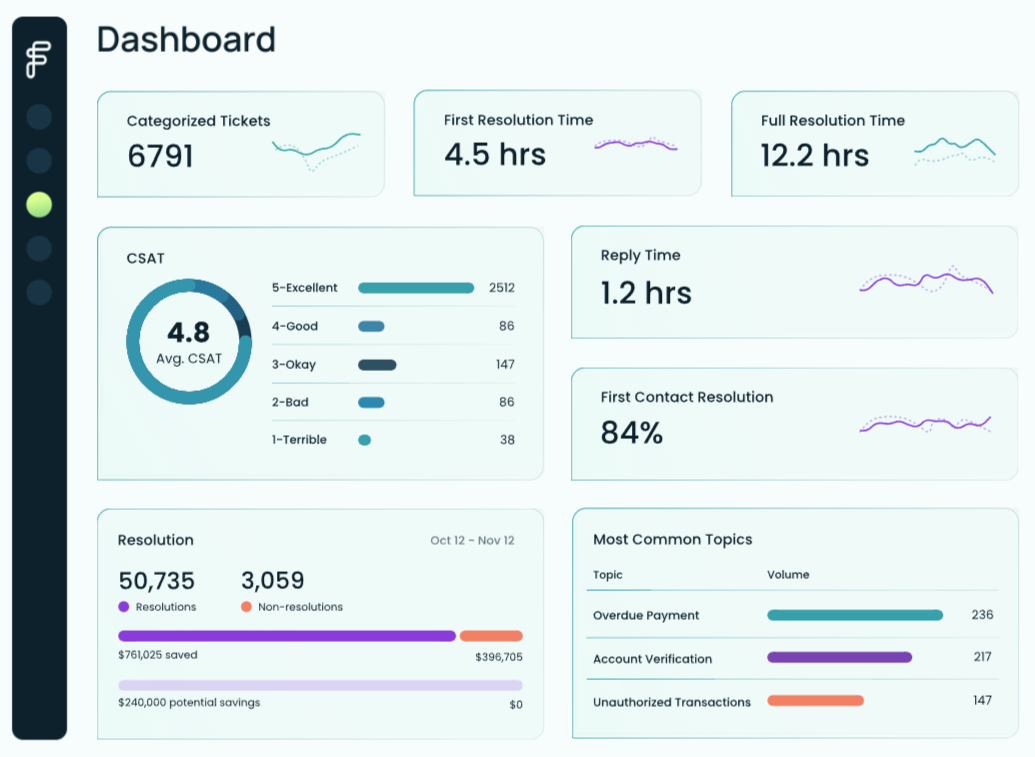Click the purple resolutions progress bar
This screenshot has width=1035, height=757.
[x=287, y=636]
